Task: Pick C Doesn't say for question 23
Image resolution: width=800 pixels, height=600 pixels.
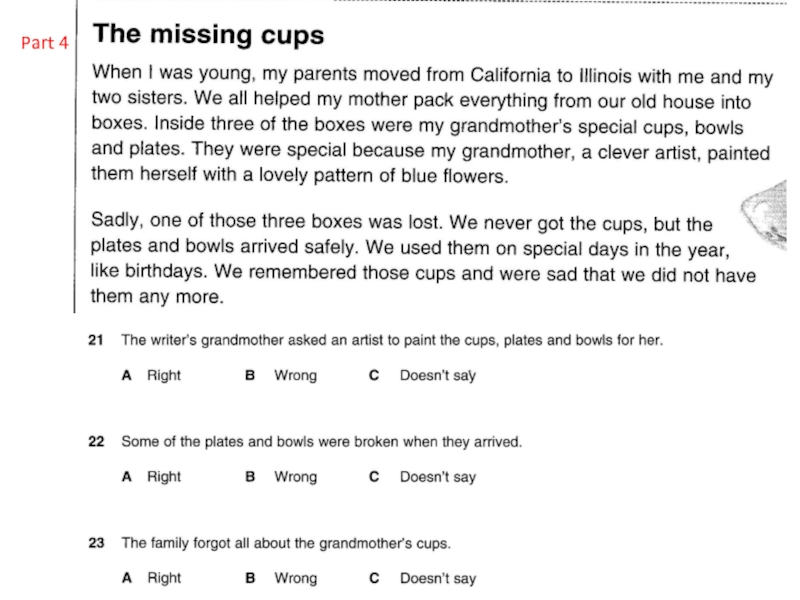Action: (422, 578)
